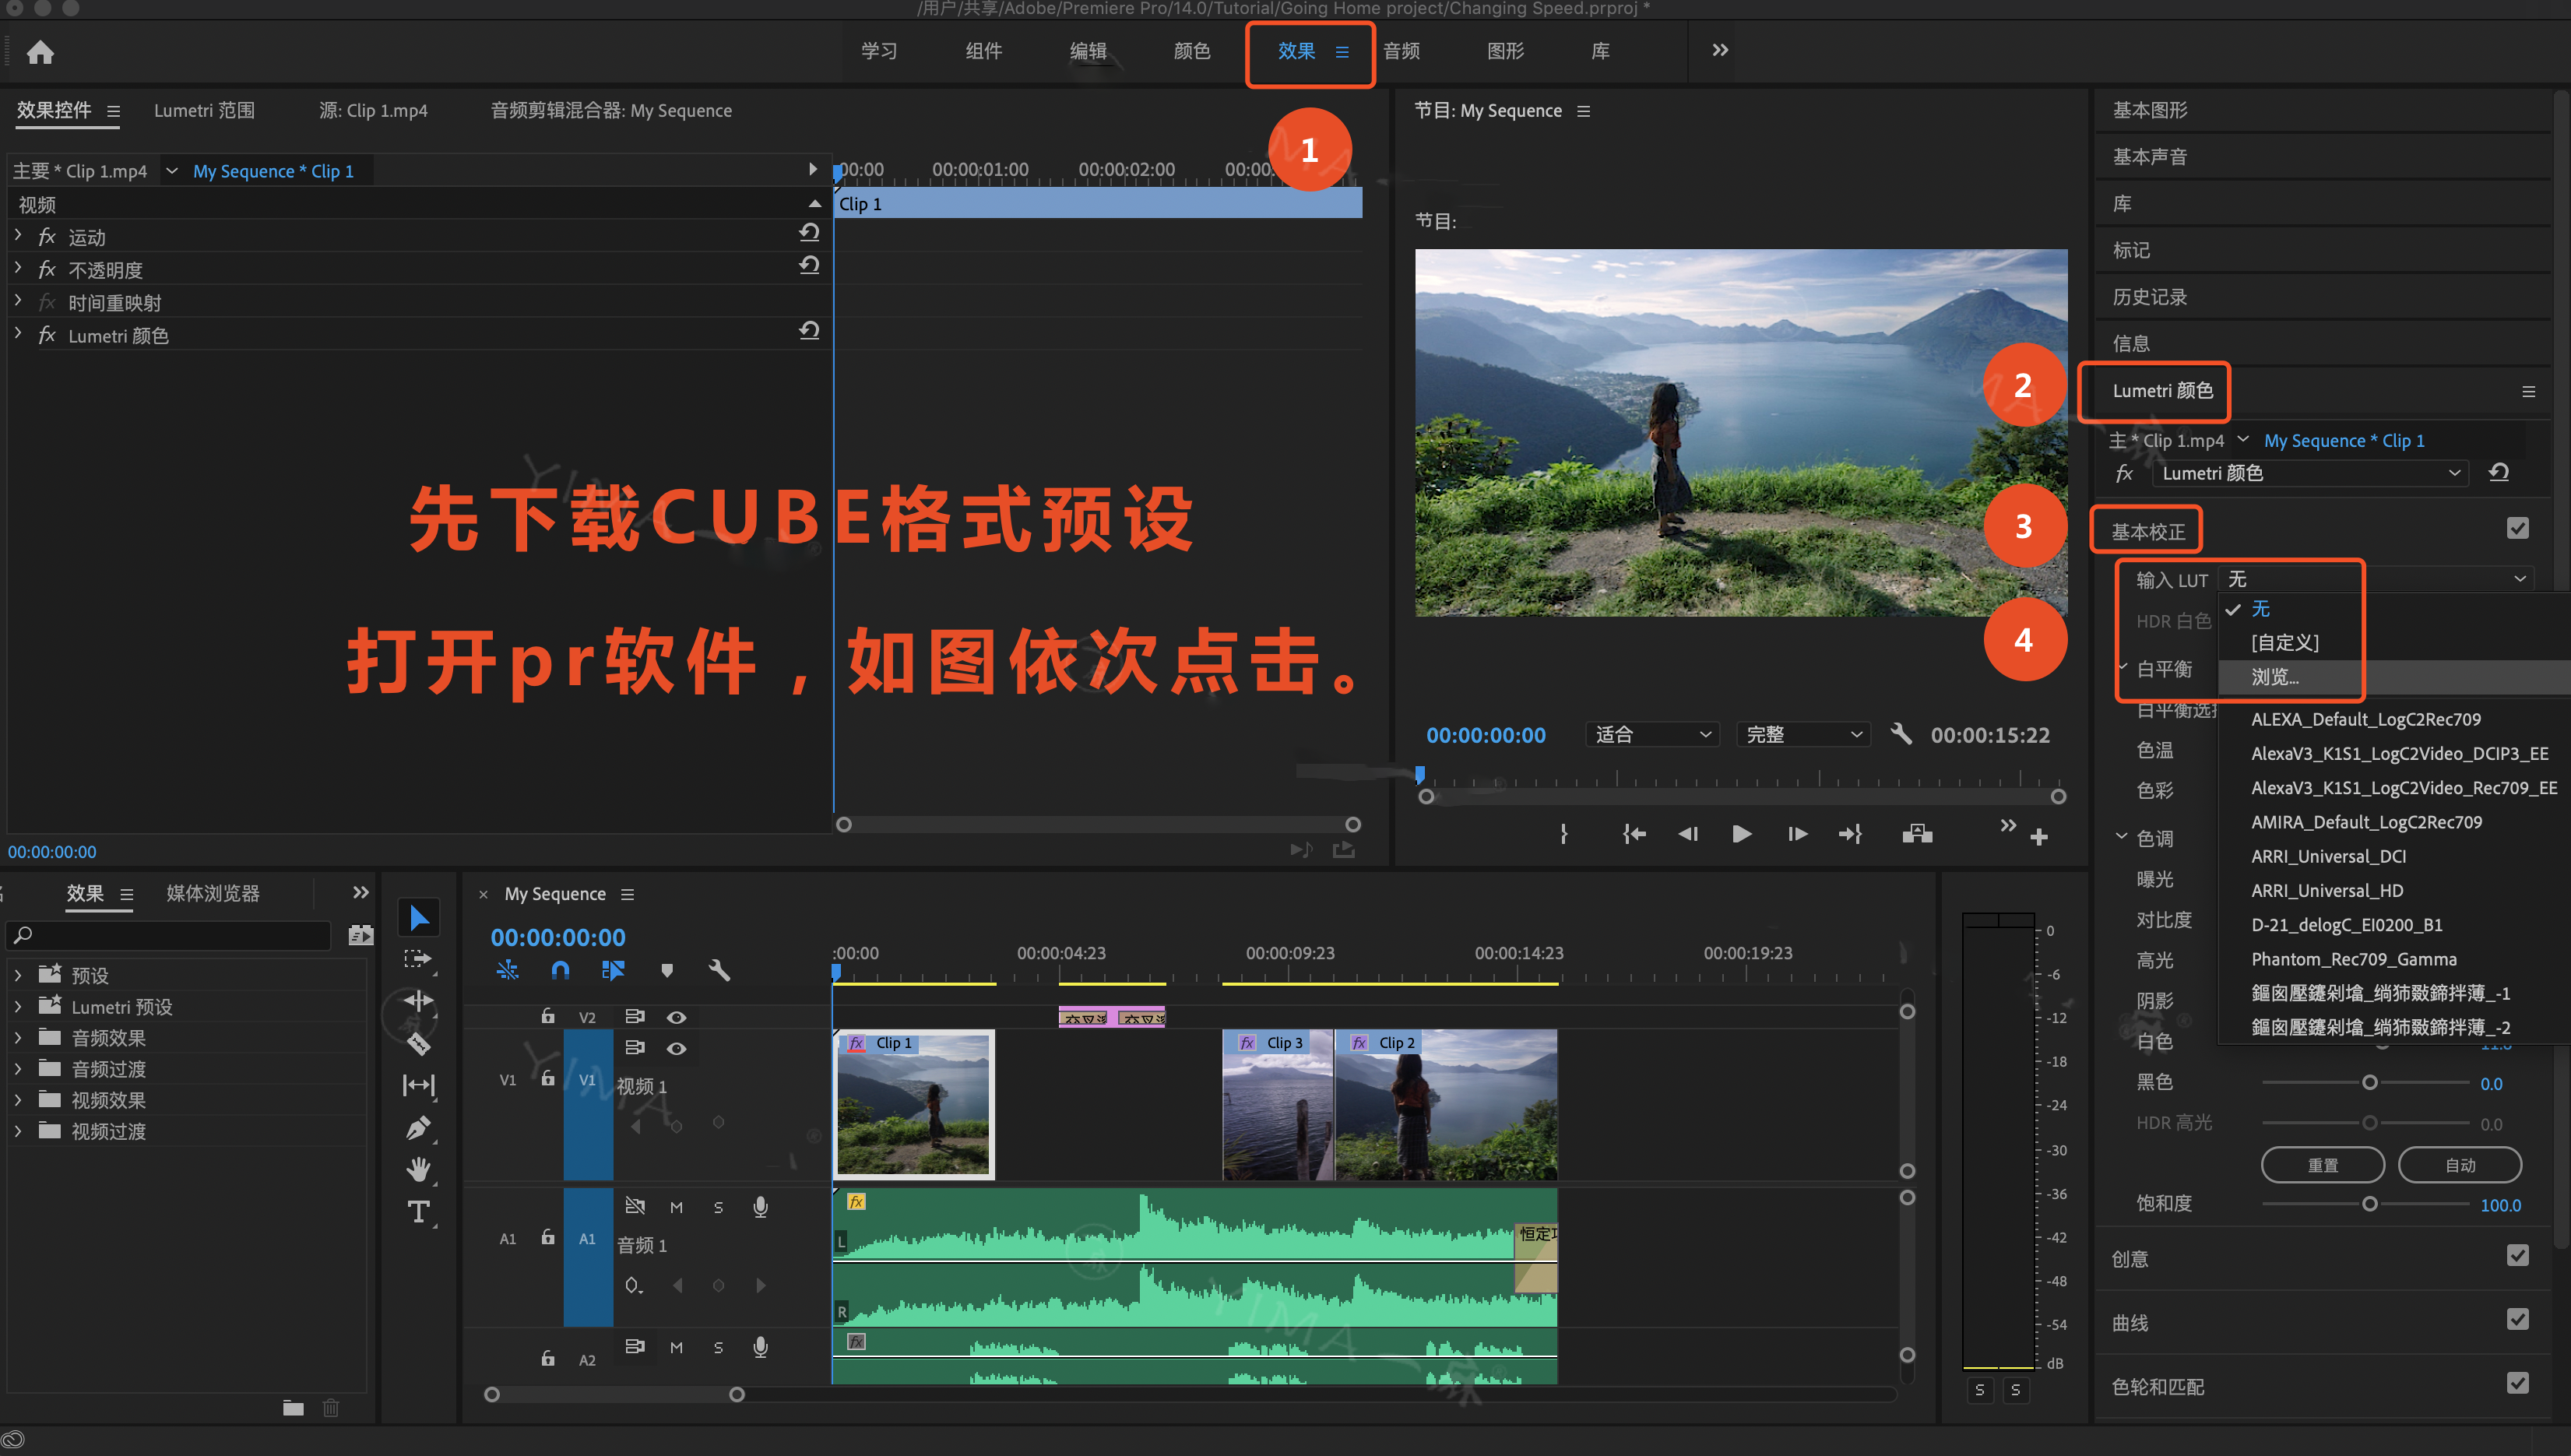Show more workspaces via double chevron

1720,50
